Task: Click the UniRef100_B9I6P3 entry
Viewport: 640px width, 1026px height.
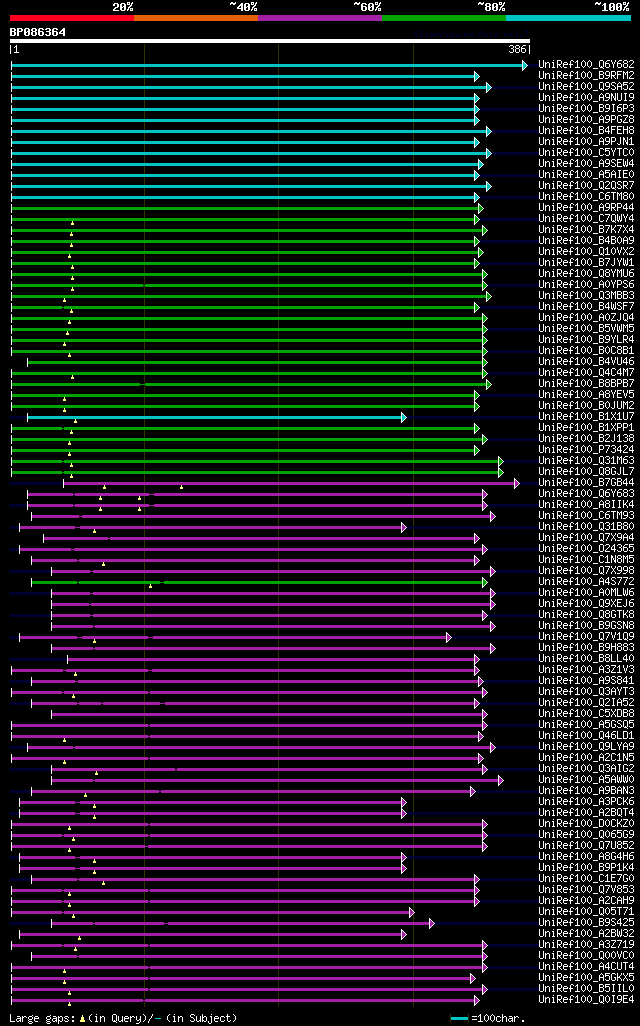Action: tap(586, 109)
